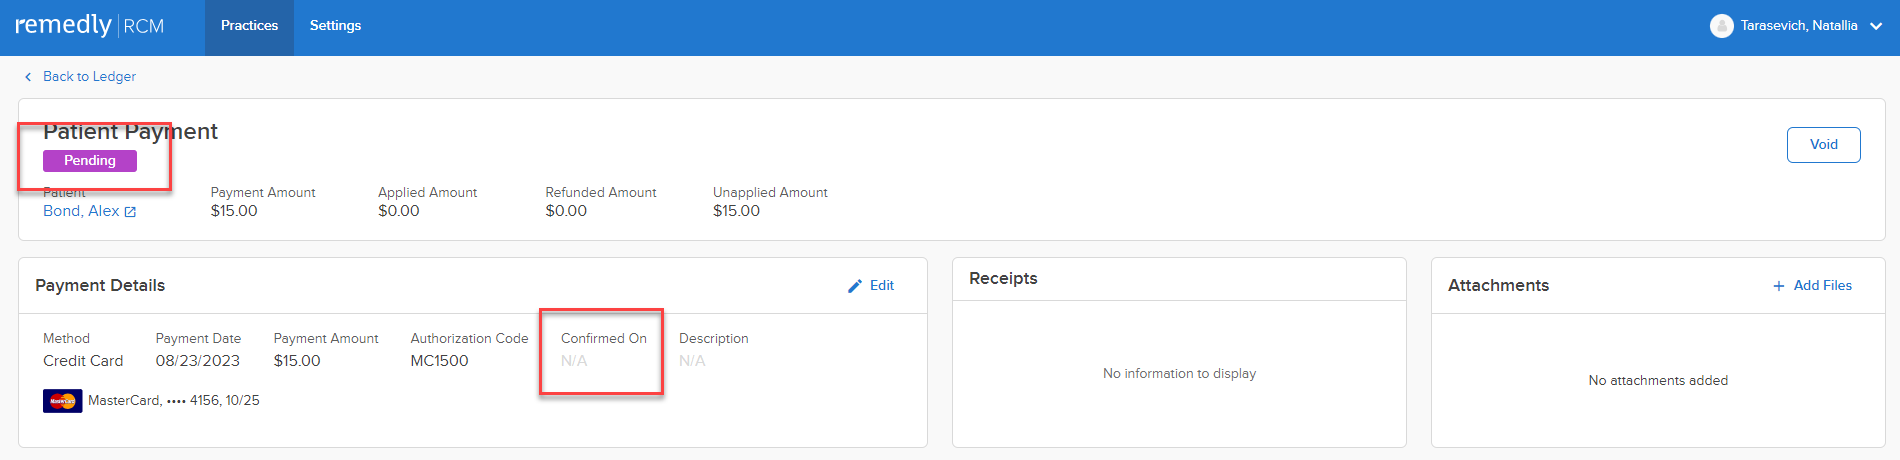Click the Pending status badge
The image size is (1900, 460).
pyautogui.click(x=90, y=161)
